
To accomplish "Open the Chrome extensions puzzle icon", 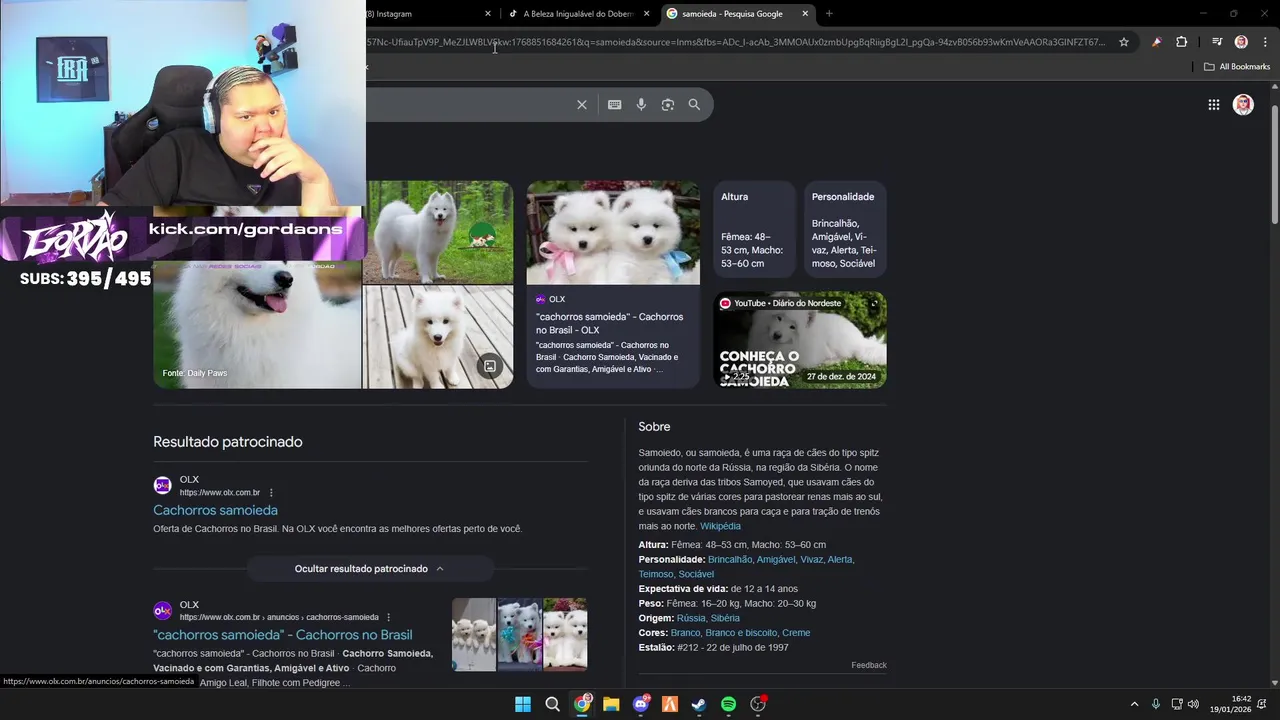I will click(1182, 42).
